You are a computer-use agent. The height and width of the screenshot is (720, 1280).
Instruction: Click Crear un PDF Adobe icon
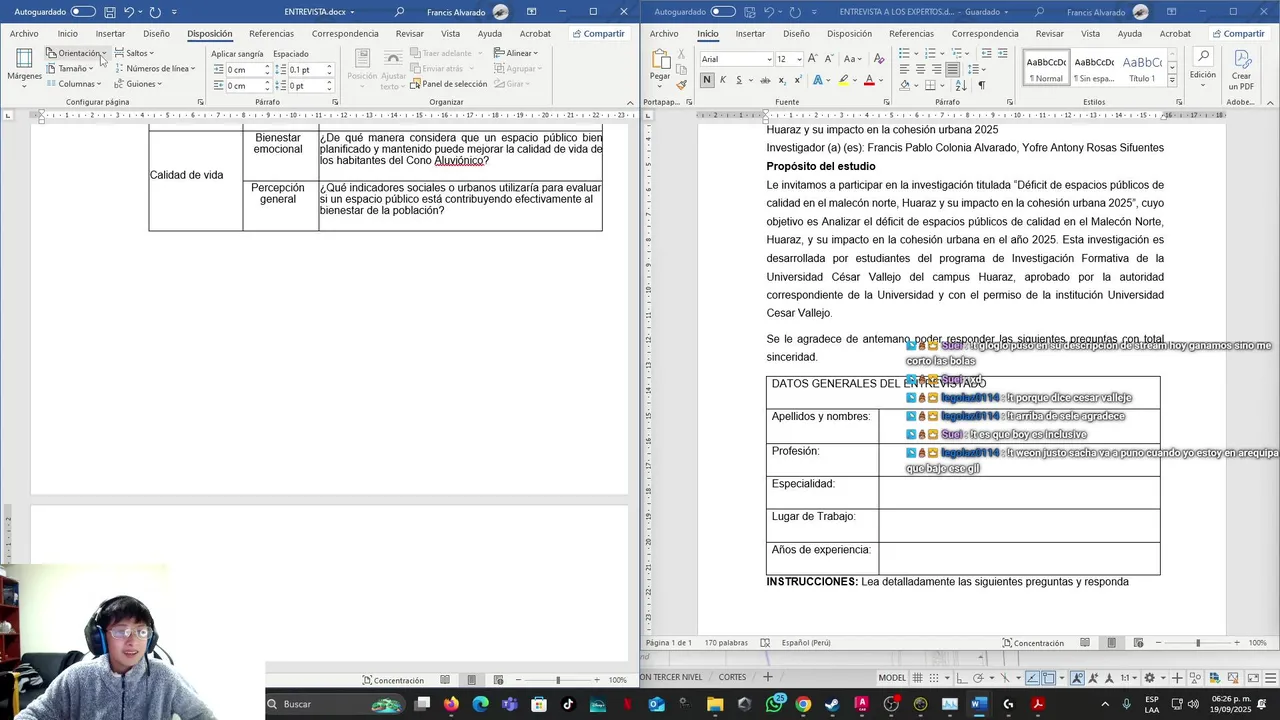[x=1241, y=69]
